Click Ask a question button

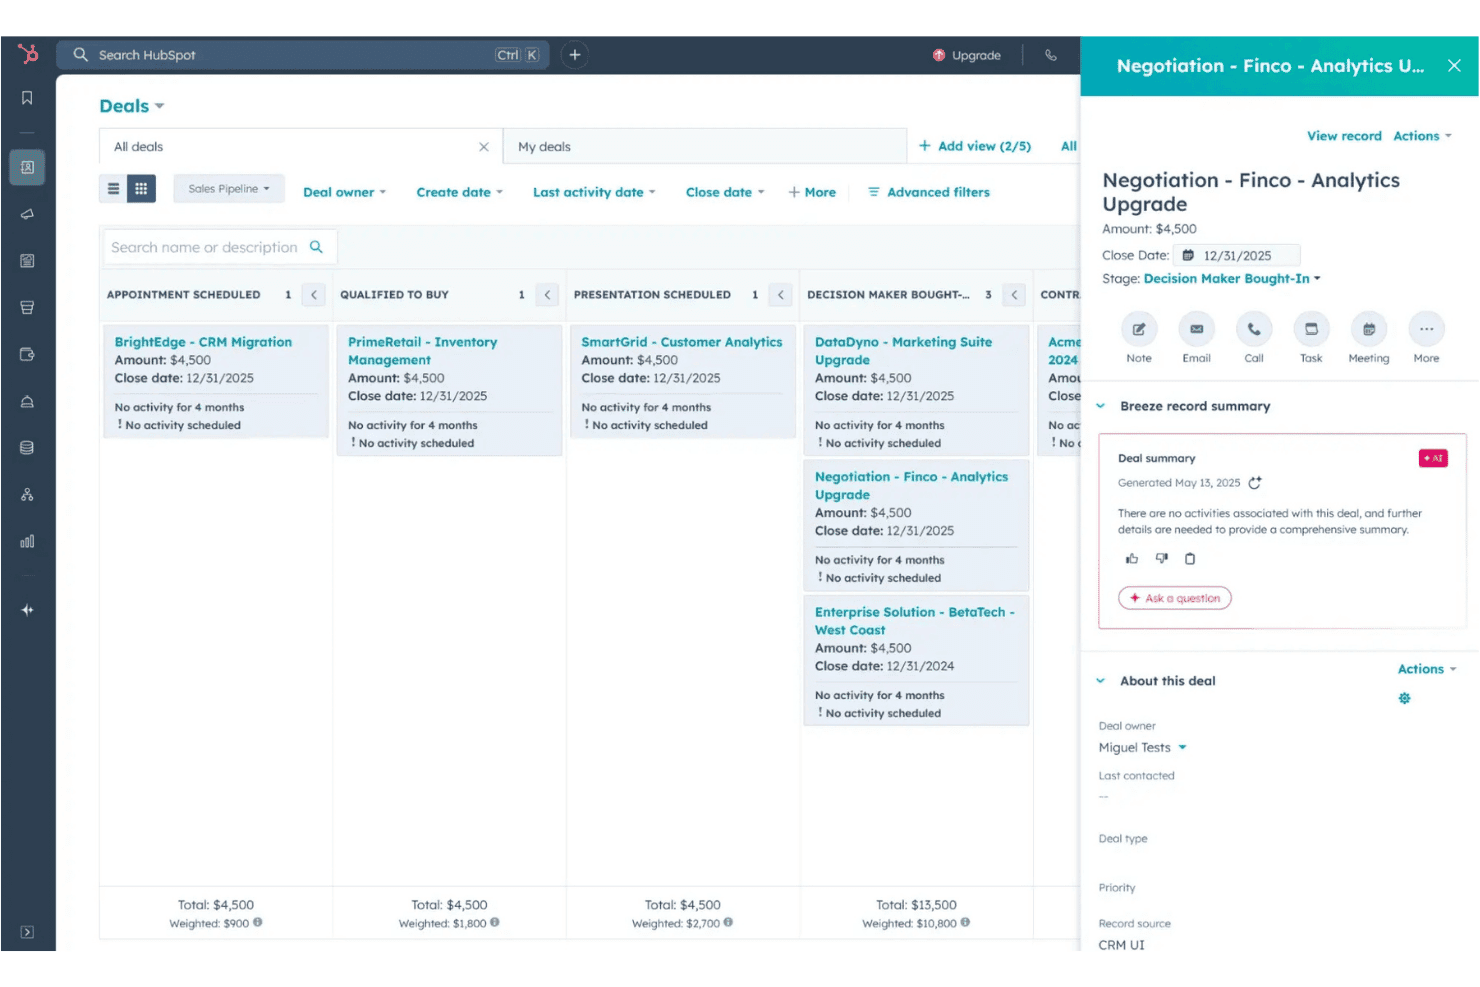coord(1175,598)
